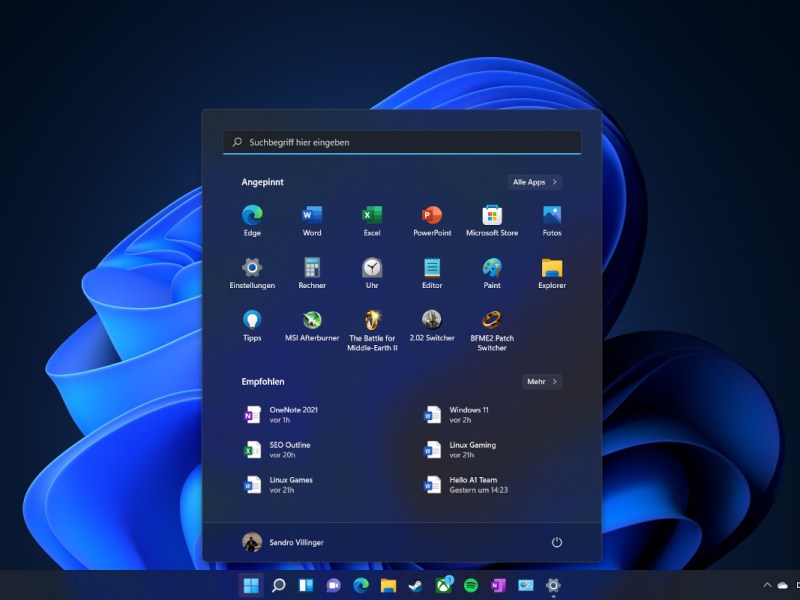Image resolution: width=800 pixels, height=600 pixels.
Task: Start The Battle for Middle-Earth II
Action: click(x=372, y=331)
